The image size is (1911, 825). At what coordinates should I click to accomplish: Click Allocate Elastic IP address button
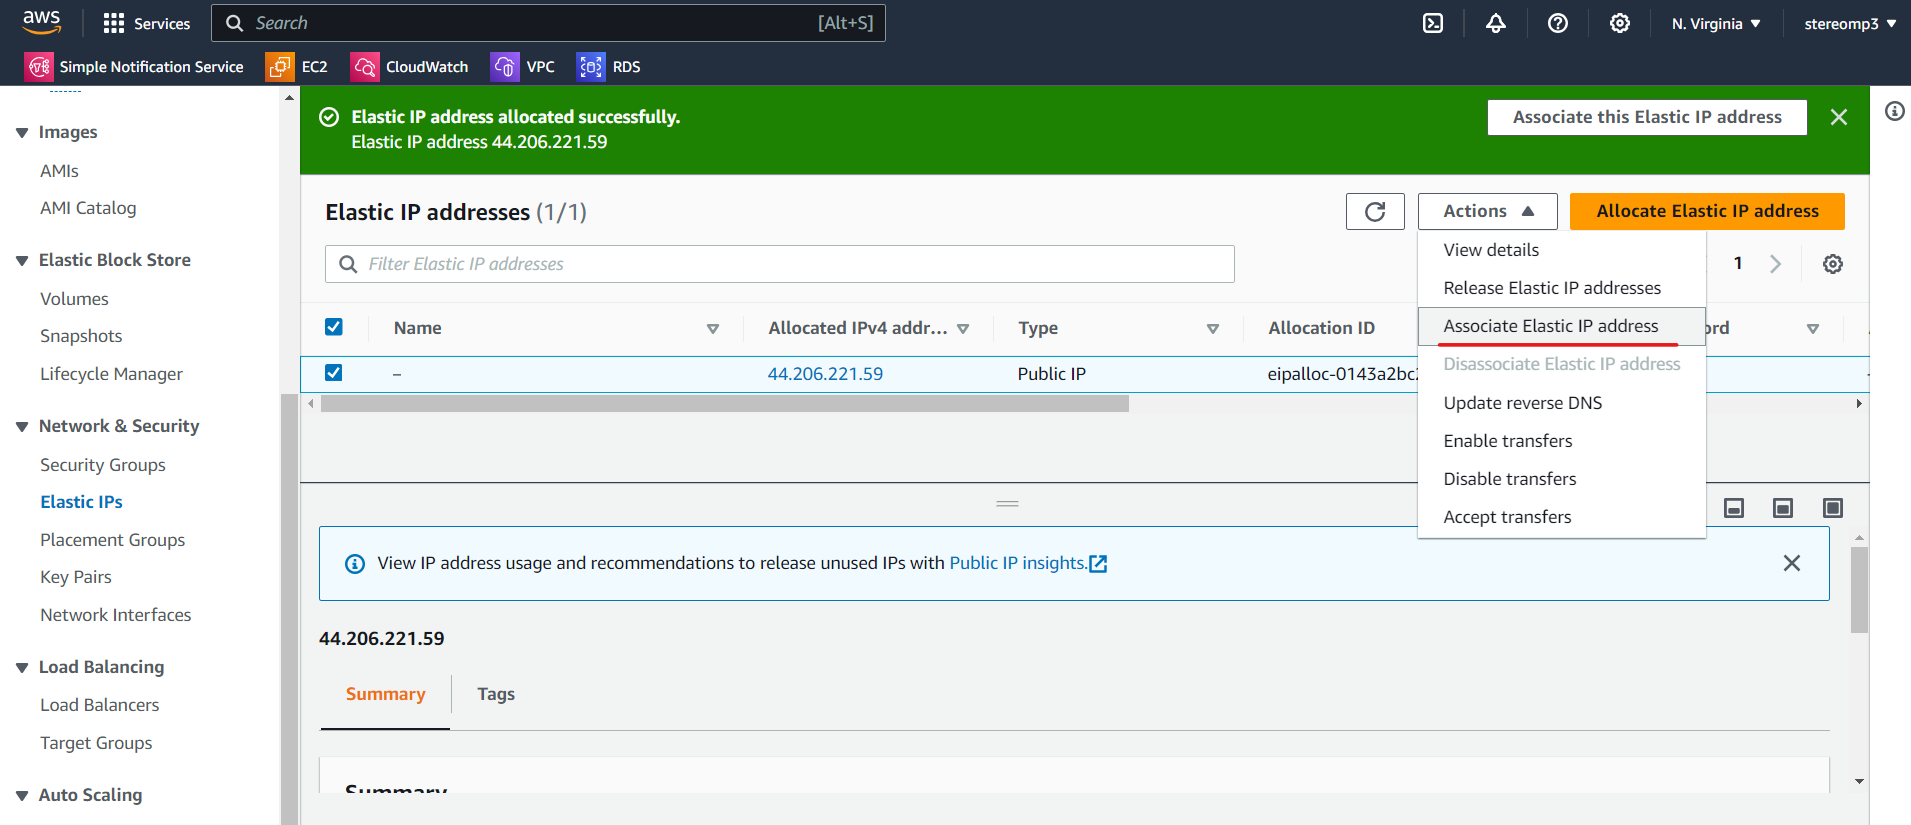click(x=1707, y=211)
